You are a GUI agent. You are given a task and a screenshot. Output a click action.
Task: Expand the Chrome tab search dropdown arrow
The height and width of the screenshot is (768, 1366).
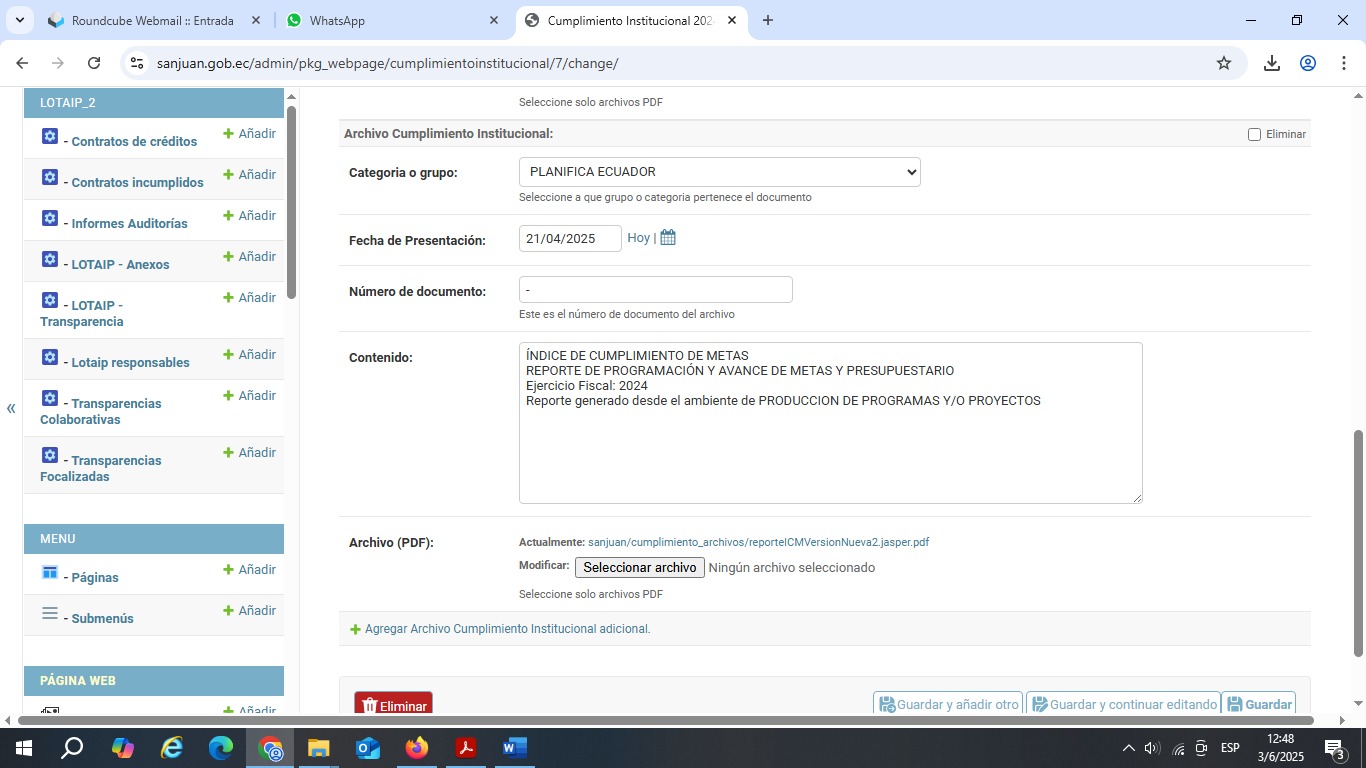pyautogui.click(x=19, y=20)
